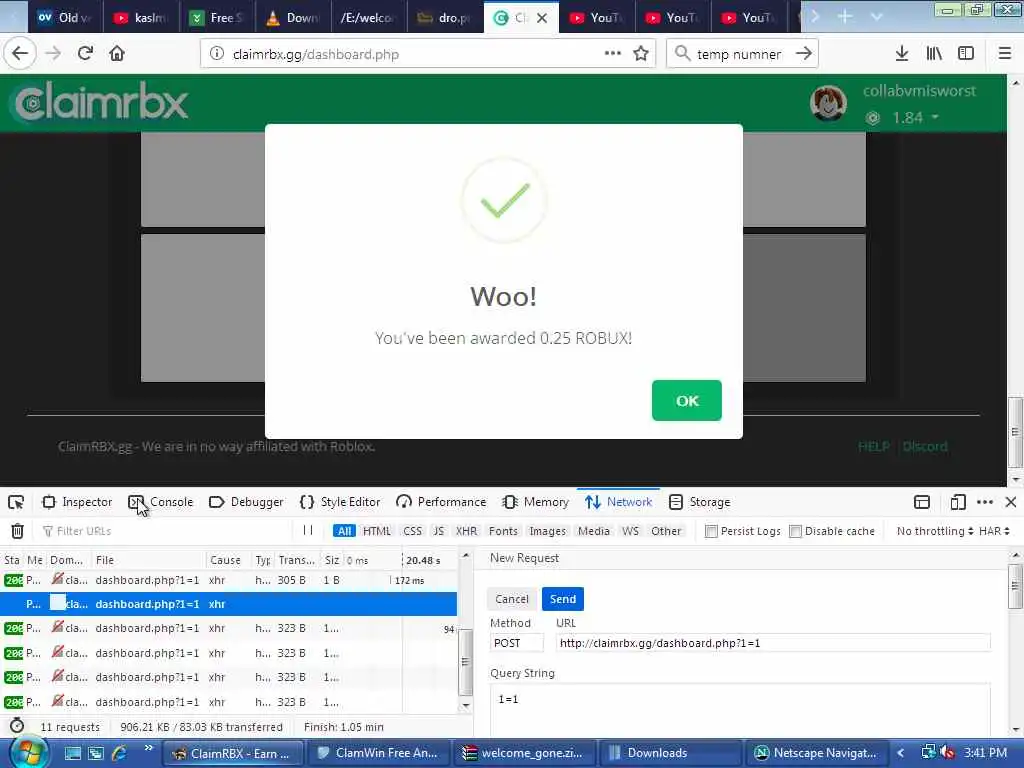
Task: Filter requests by XHR
Action: click(x=466, y=531)
